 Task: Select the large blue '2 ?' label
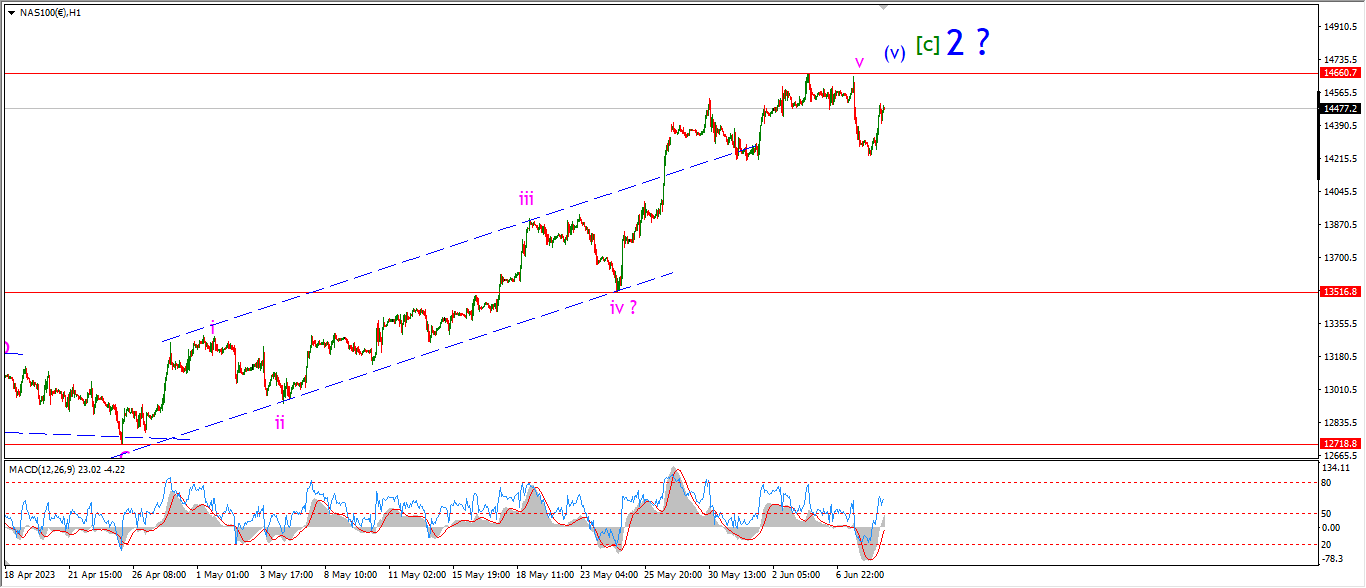[968, 42]
